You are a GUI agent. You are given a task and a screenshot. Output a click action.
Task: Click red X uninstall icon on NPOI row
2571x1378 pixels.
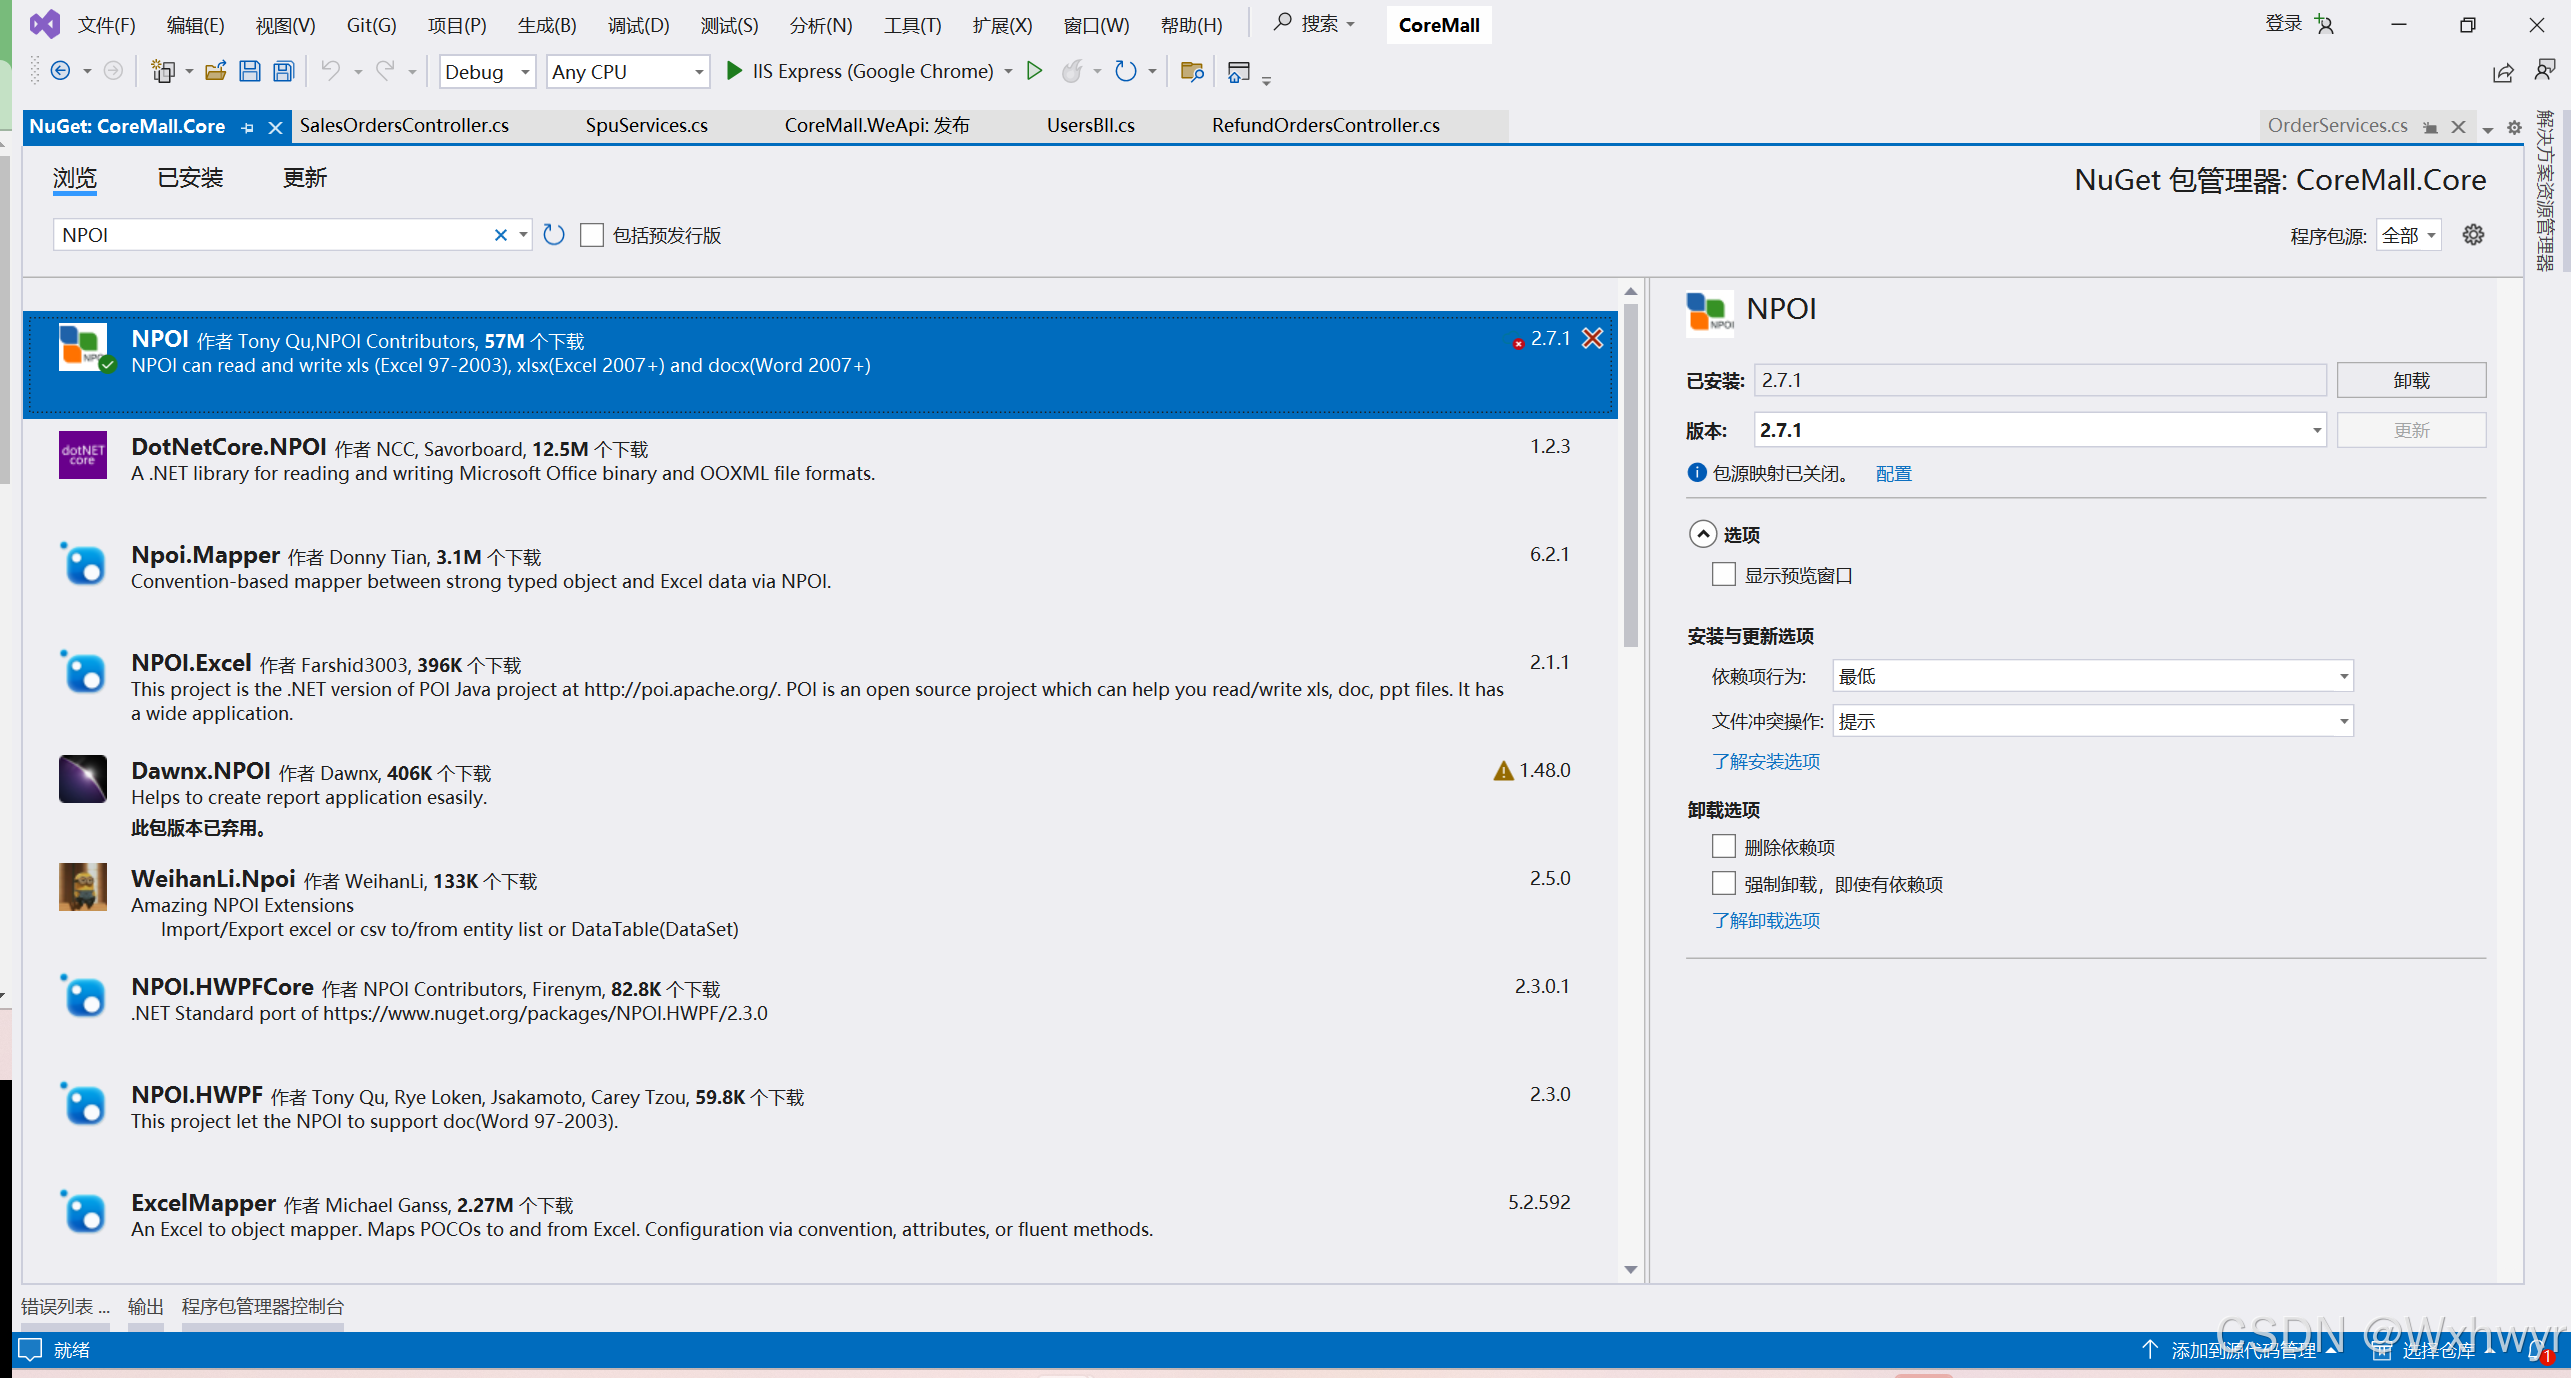[x=1592, y=339]
